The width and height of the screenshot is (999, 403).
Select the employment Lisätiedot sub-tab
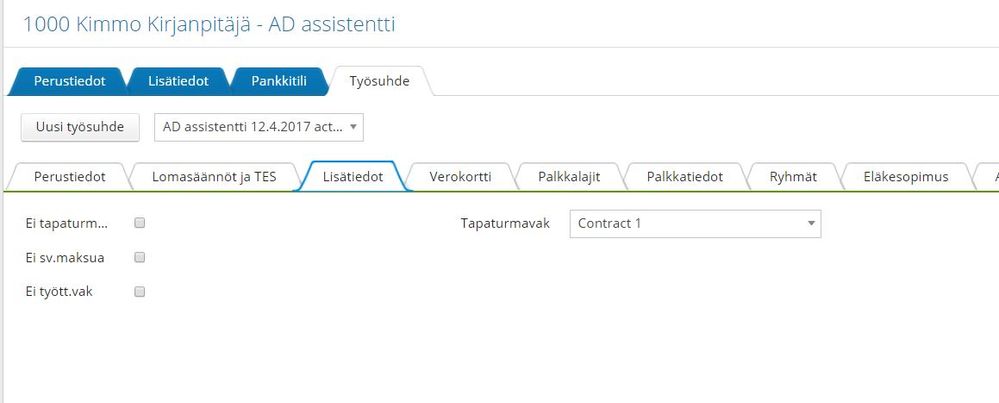(353, 176)
